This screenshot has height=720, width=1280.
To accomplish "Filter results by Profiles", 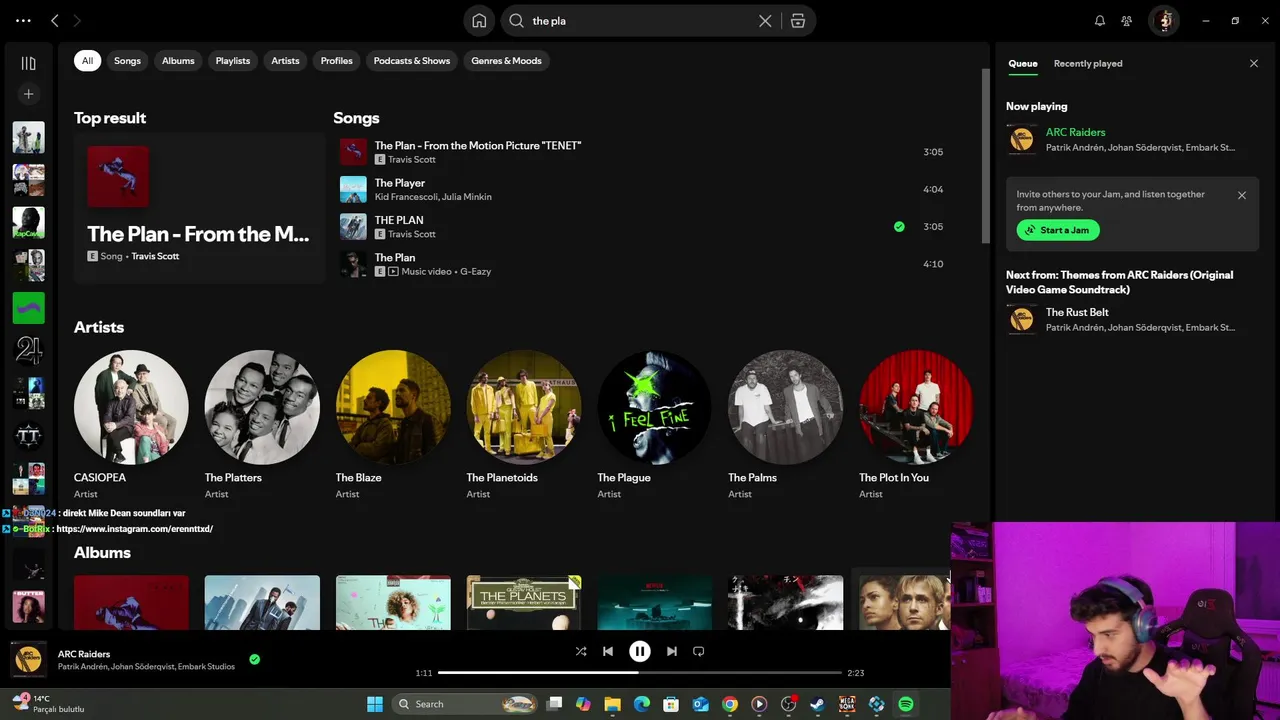I will pos(337,61).
